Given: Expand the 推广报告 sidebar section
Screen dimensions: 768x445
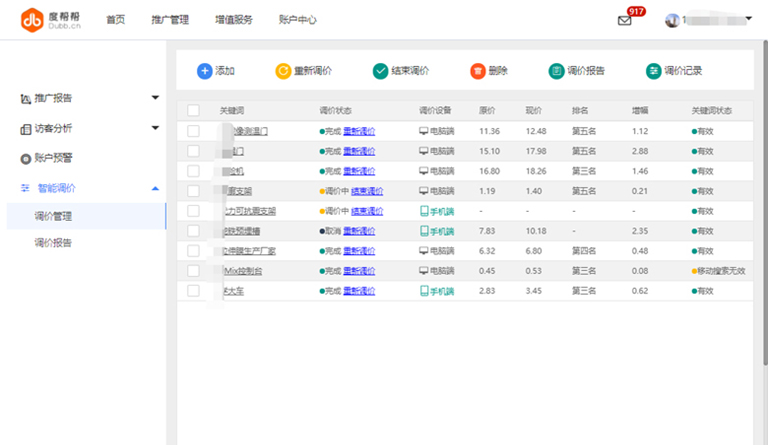Looking at the screenshot, I should tap(155, 98).
